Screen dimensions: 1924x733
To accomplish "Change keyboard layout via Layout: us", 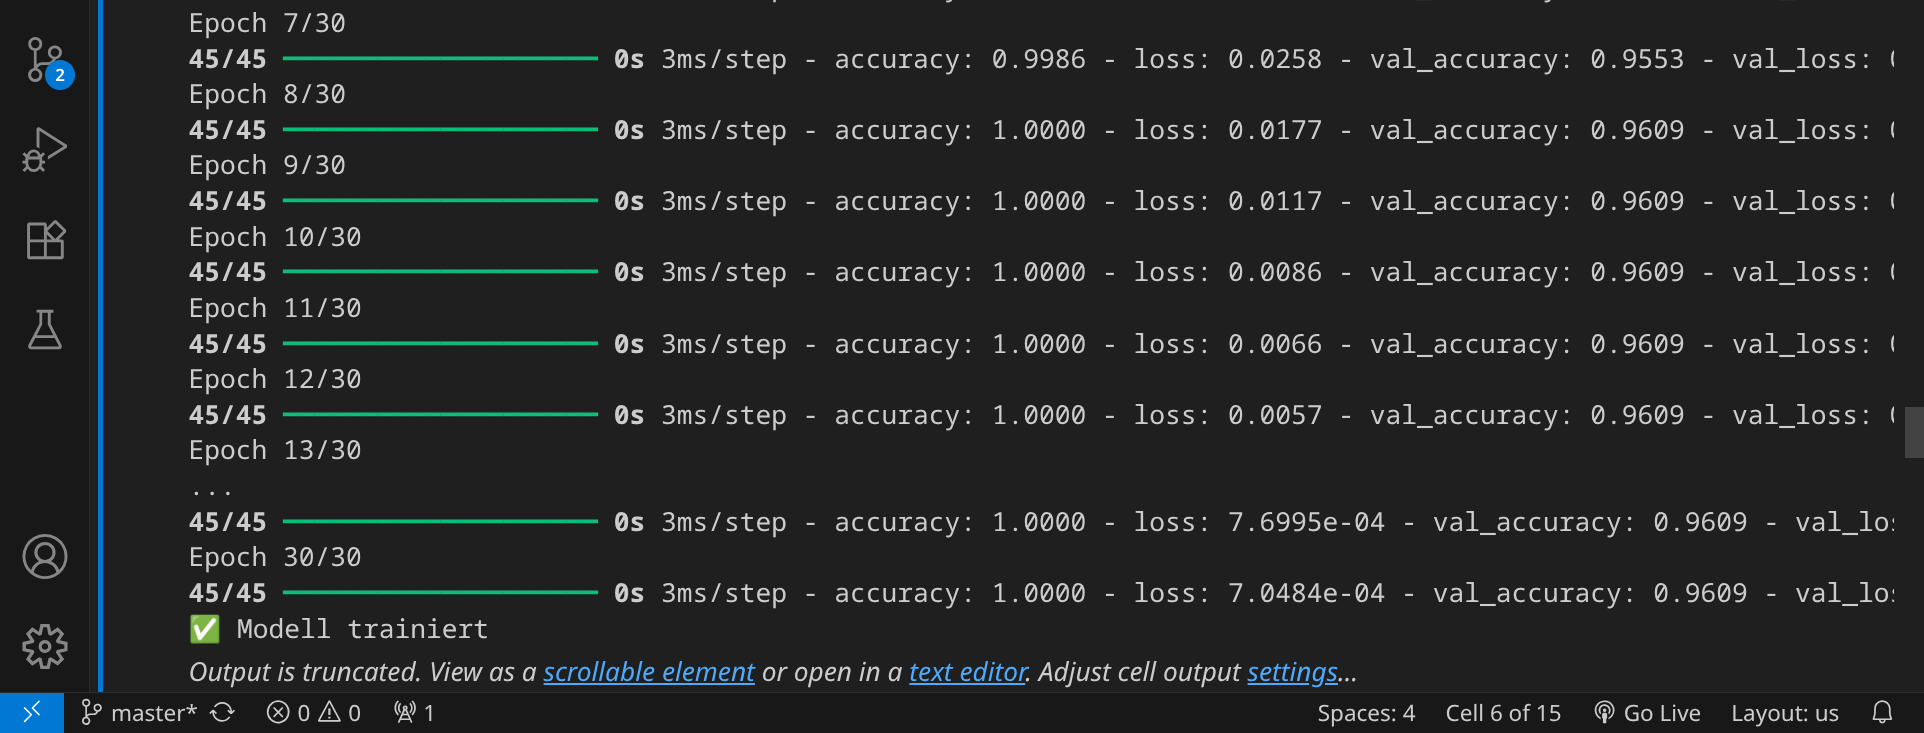I will point(1784,712).
